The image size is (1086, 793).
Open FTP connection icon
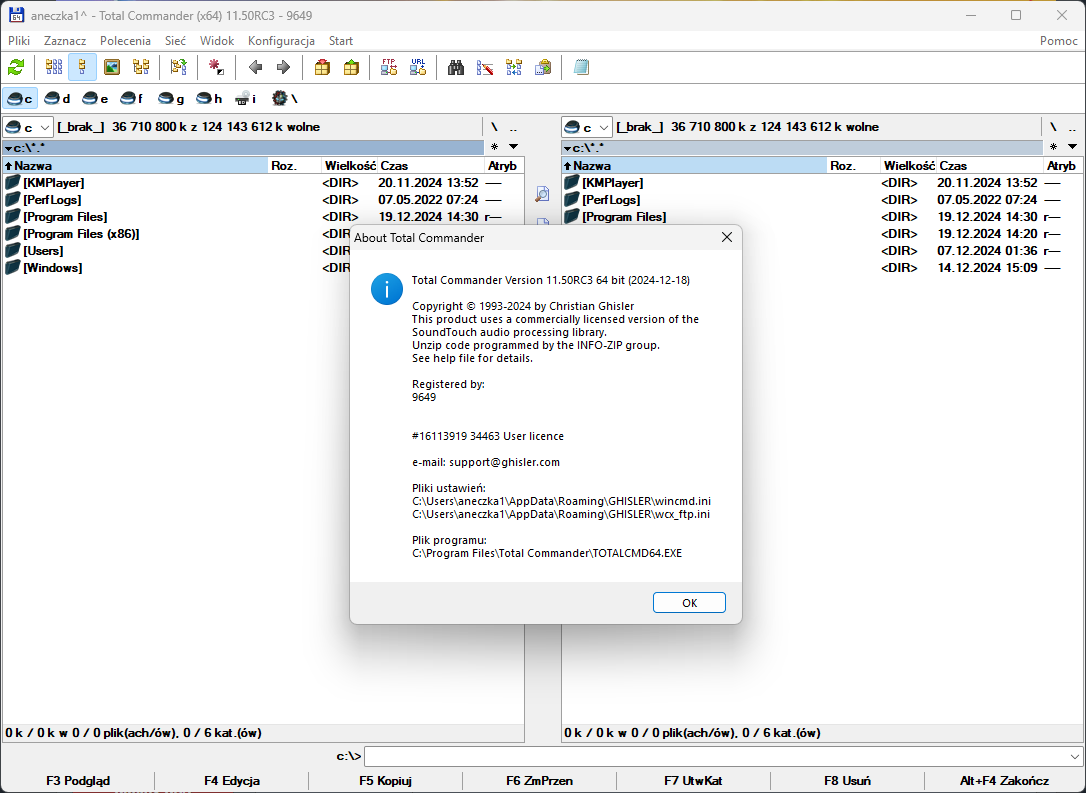click(389, 67)
